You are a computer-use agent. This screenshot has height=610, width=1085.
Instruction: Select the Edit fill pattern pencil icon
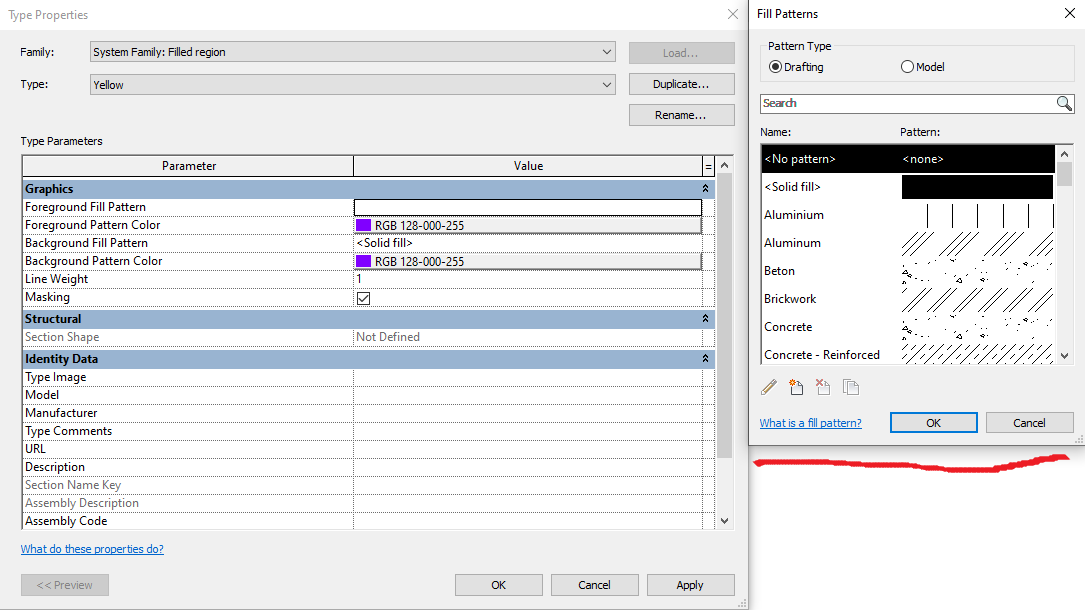tap(768, 387)
